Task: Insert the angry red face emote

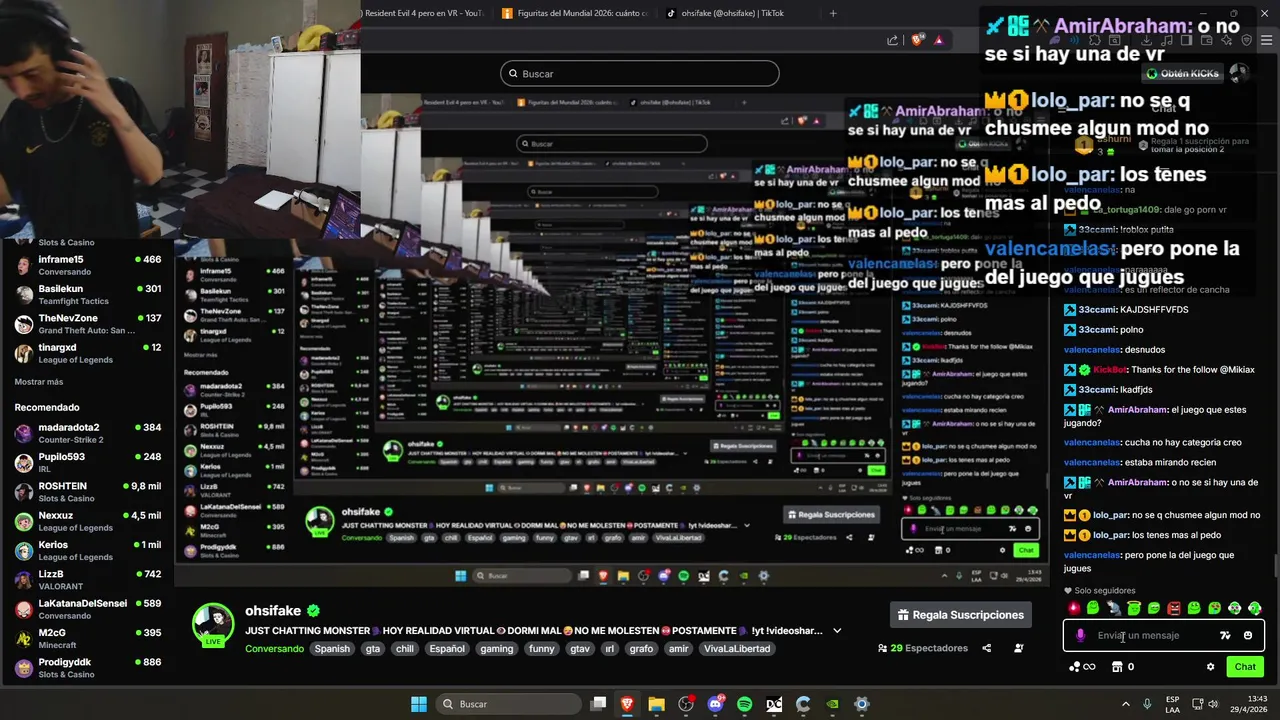Action: point(1174,608)
